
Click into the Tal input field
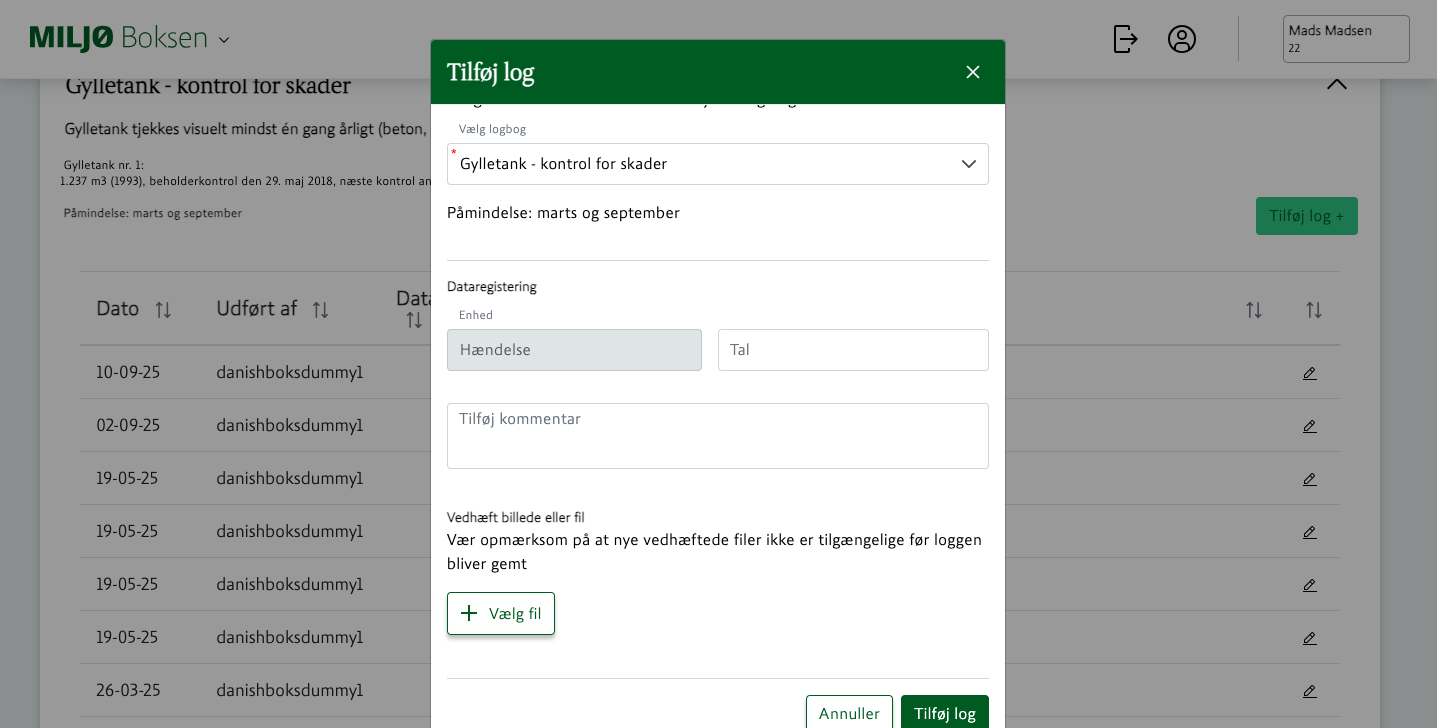(853, 350)
